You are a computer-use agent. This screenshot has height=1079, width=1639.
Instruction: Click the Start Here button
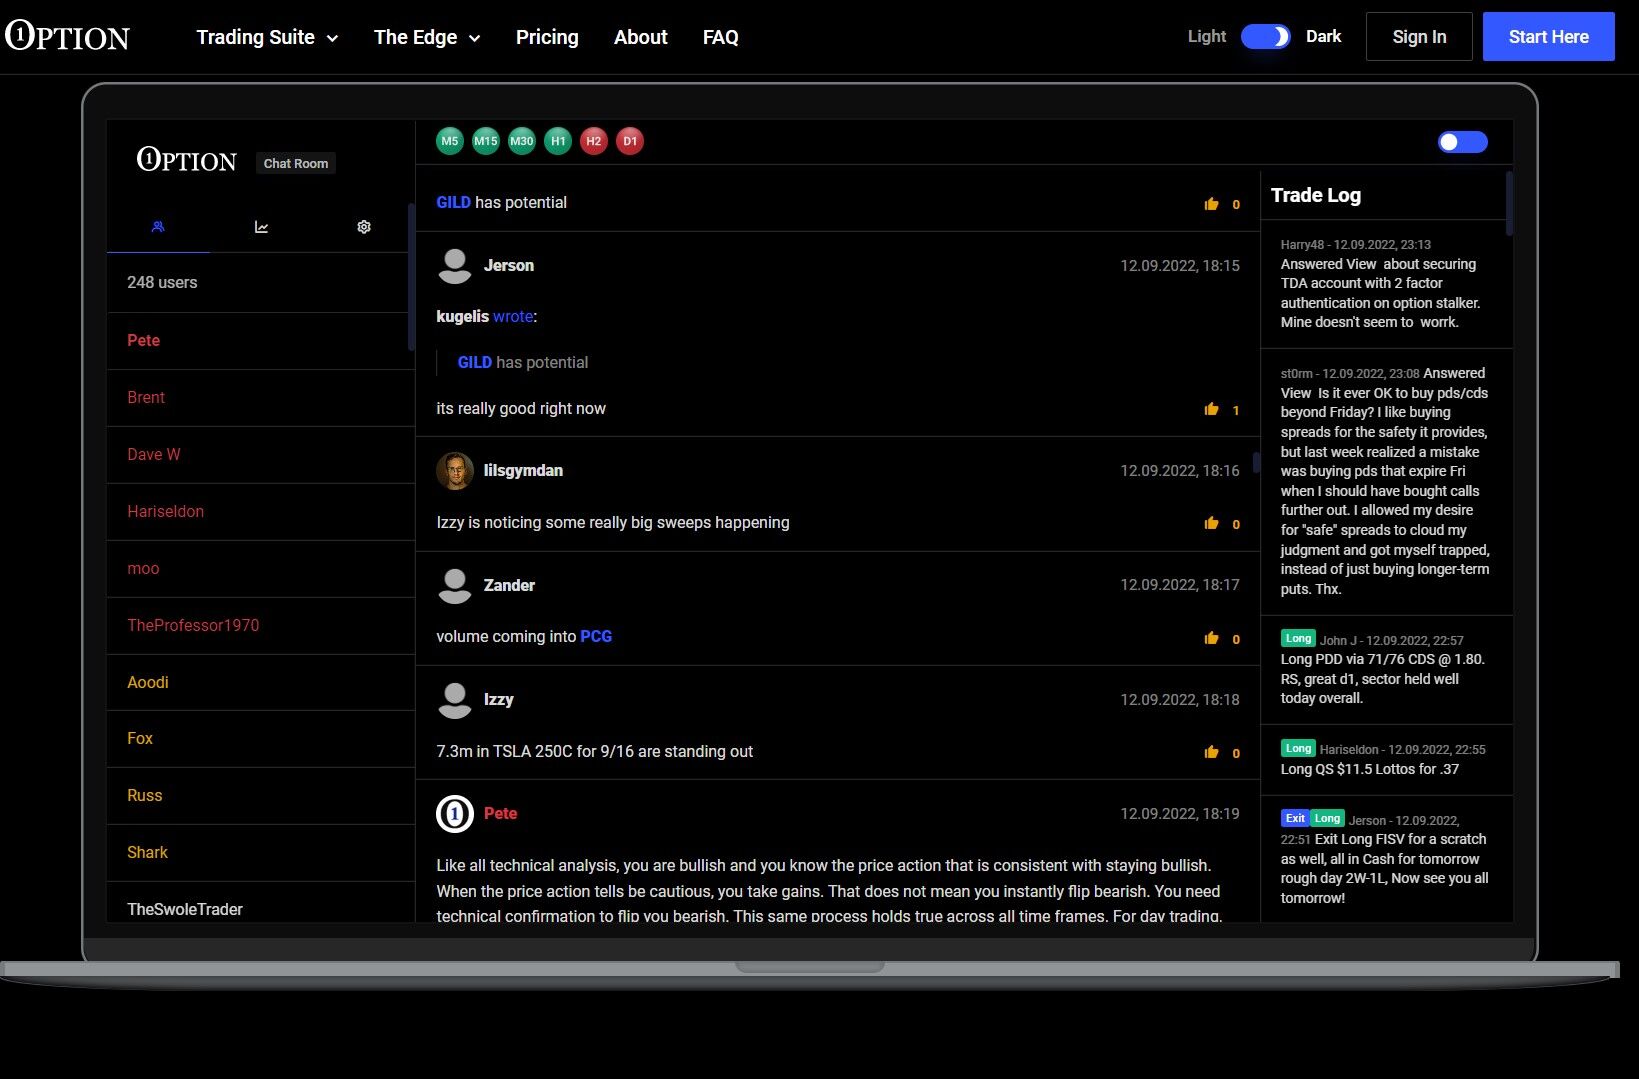point(1548,37)
